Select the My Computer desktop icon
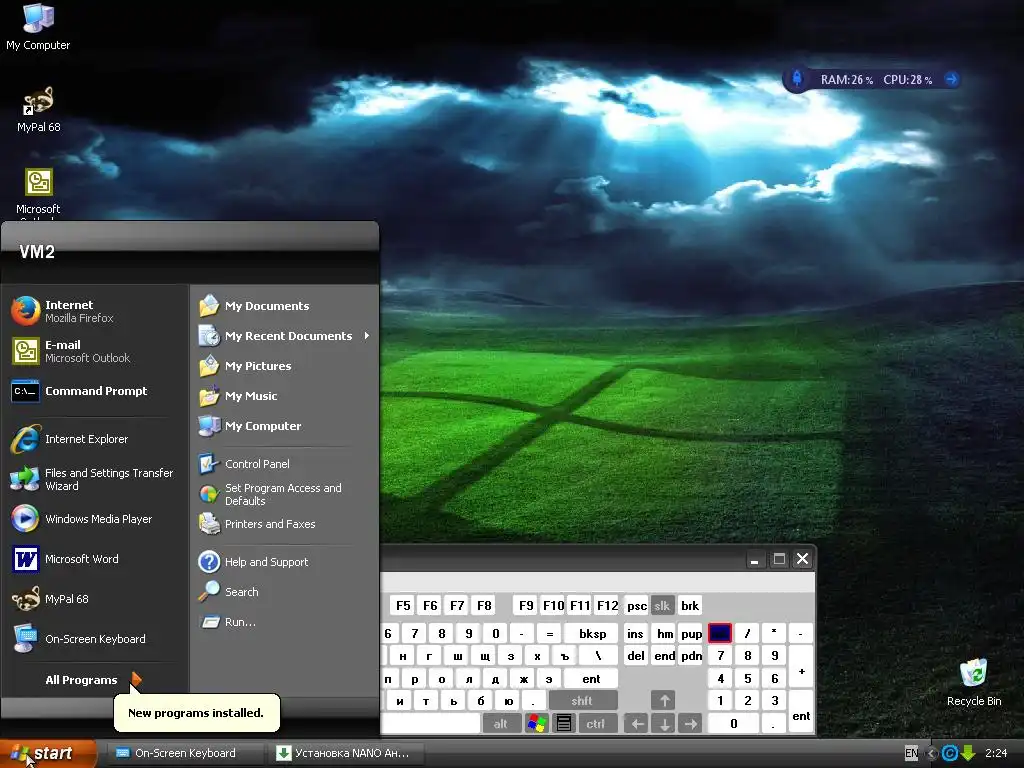The image size is (1024, 768). coord(38,27)
